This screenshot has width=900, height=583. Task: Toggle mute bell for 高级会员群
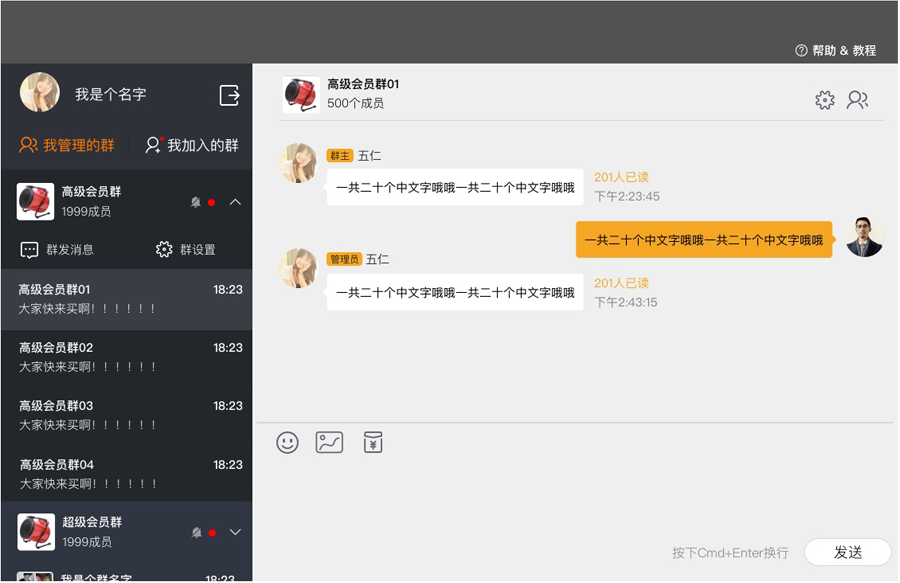point(196,202)
